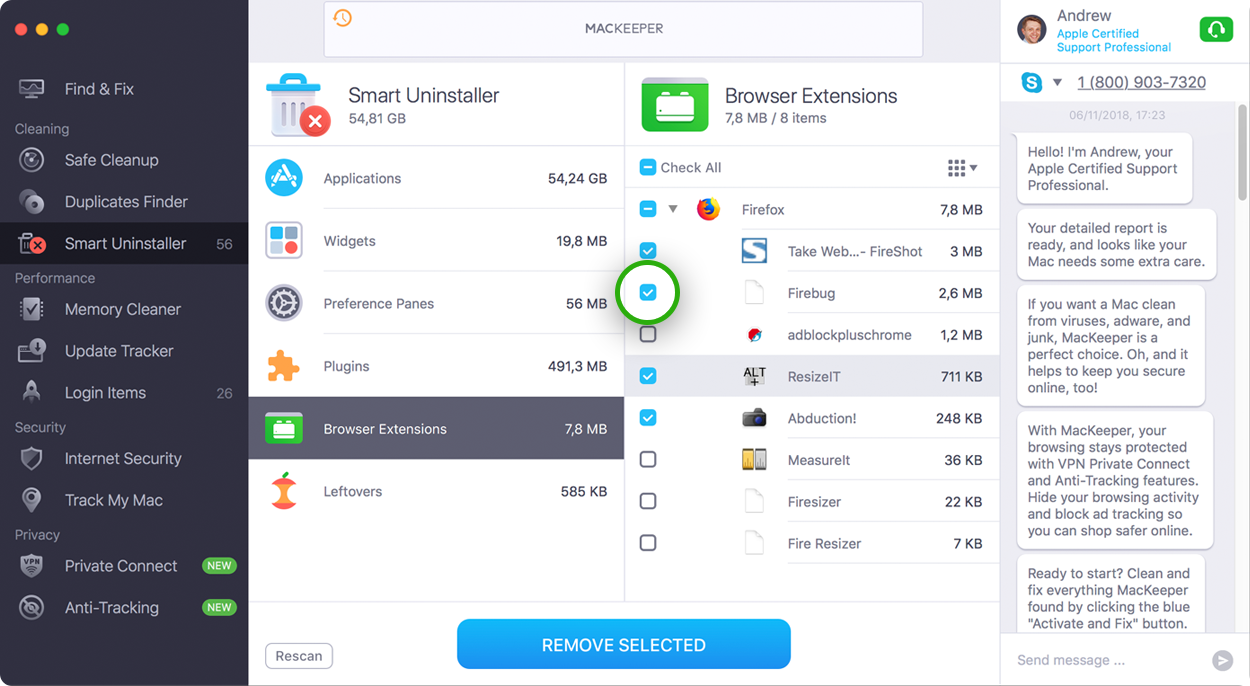1250x686 pixels.
Task: Open the Skype contact method dropdown arrow
Action: tap(1057, 82)
